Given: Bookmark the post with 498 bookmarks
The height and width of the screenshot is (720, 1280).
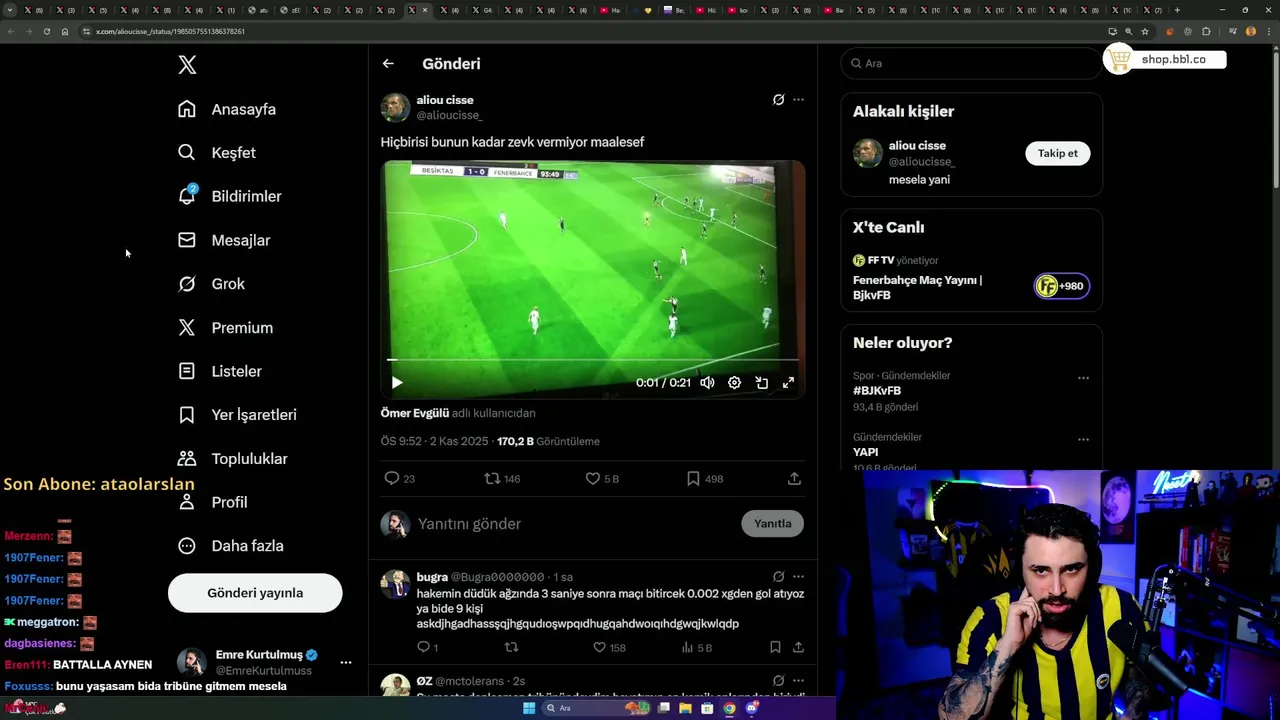Looking at the screenshot, I should click(x=705, y=479).
